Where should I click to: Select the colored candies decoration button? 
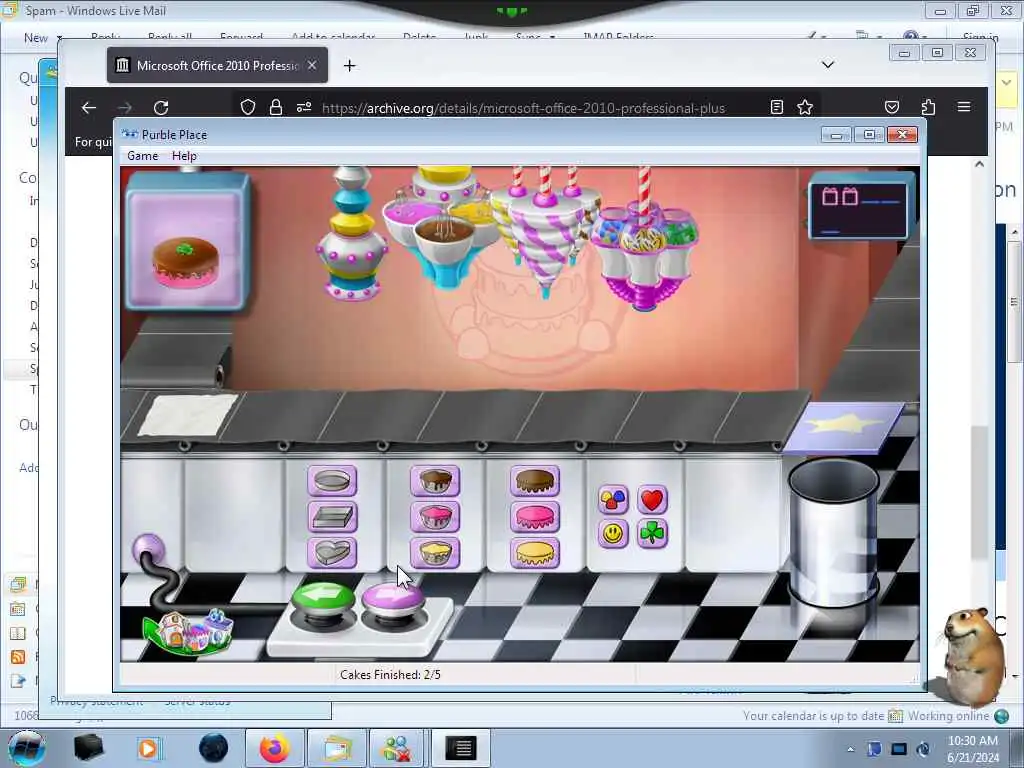click(613, 500)
